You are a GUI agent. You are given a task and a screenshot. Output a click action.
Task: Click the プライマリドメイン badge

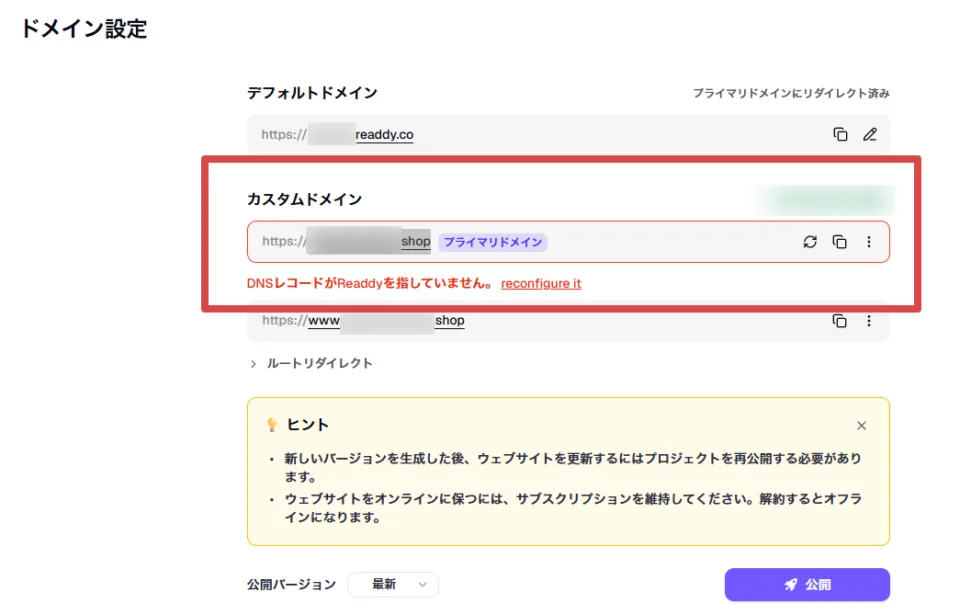pyautogui.click(x=493, y=242)
